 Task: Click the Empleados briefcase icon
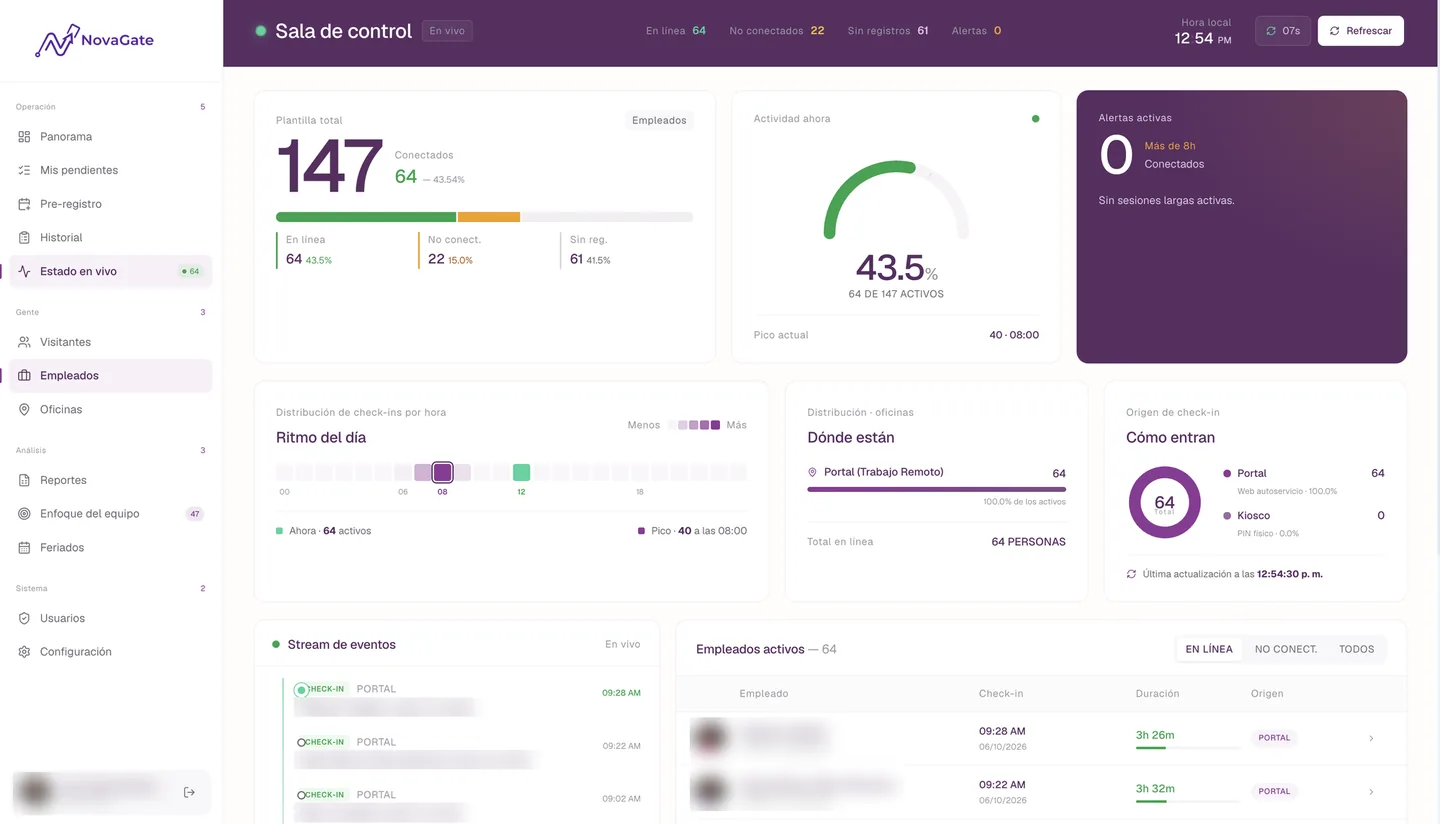pyautogui.click(x=24, y=376)
